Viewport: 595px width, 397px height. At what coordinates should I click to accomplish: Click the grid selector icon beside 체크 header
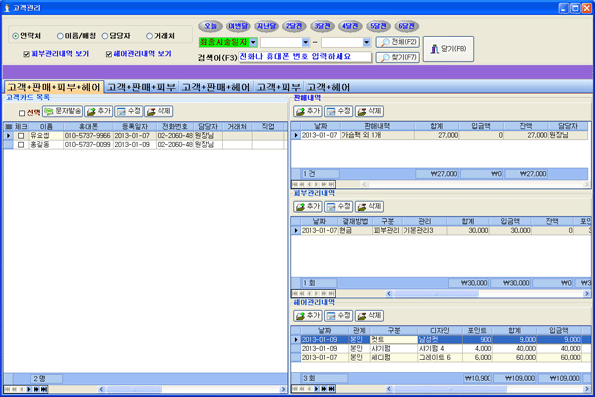pos(8,126)
